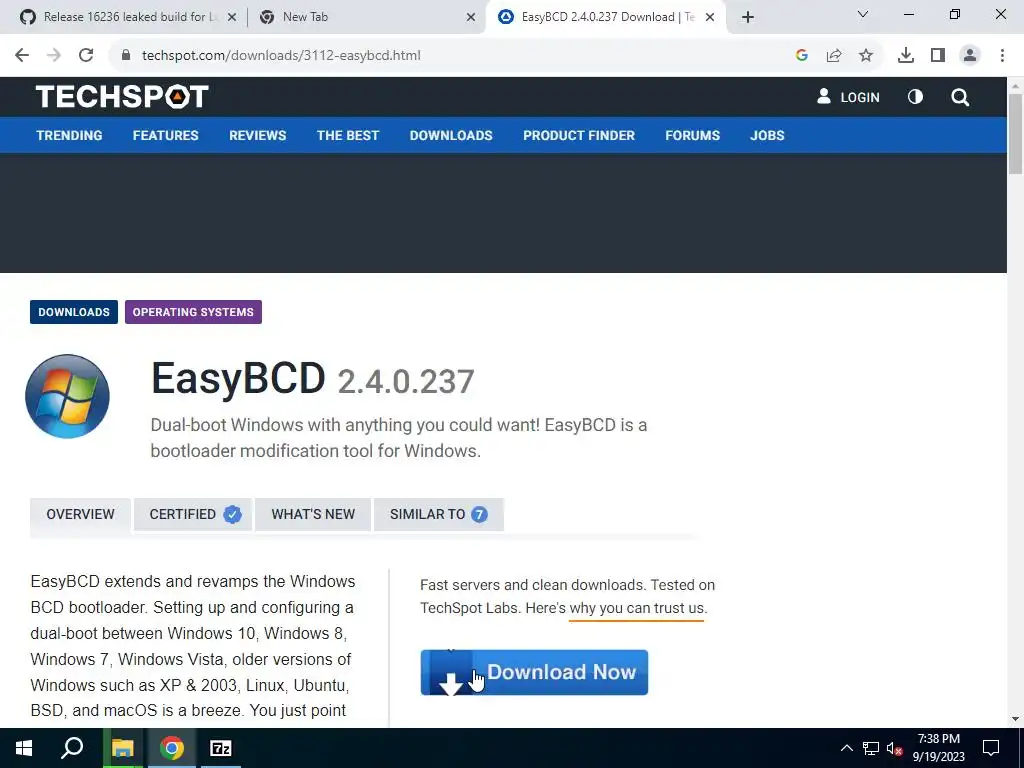Screen dimensions: 1024x768
Task: Close the New Tab tab
Action: [471, 18]
